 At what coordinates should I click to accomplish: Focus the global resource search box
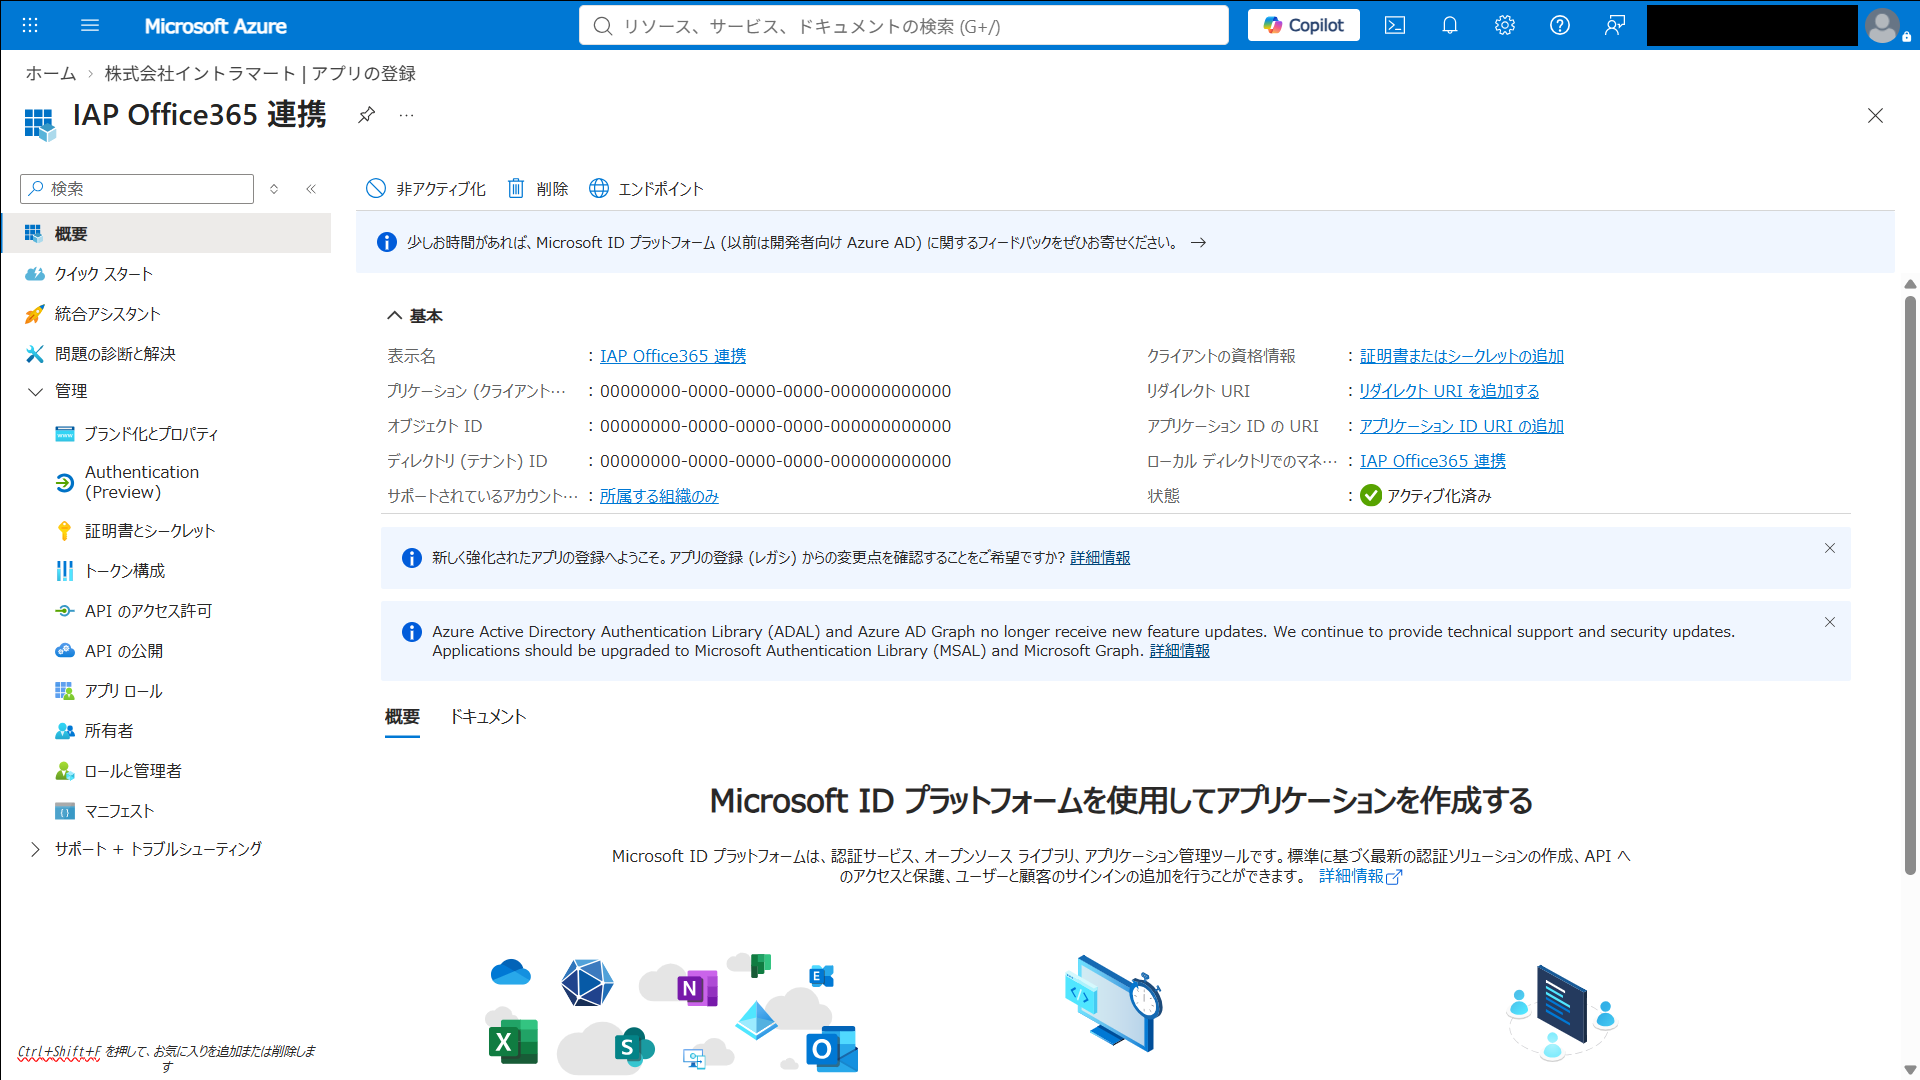(904, 25)
